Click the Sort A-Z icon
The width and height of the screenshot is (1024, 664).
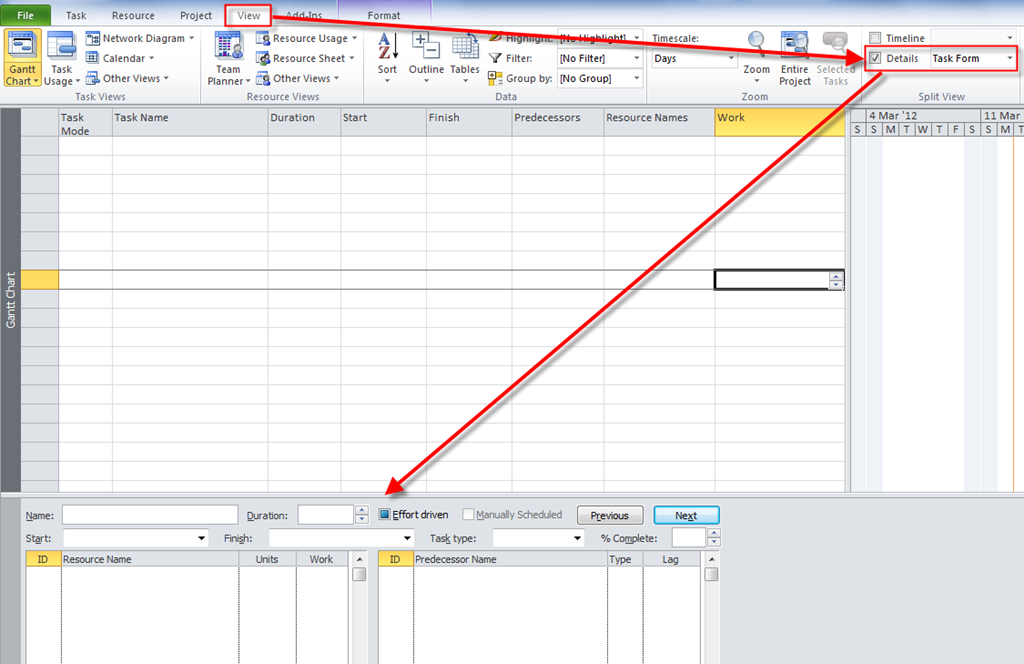pos(387,46)
